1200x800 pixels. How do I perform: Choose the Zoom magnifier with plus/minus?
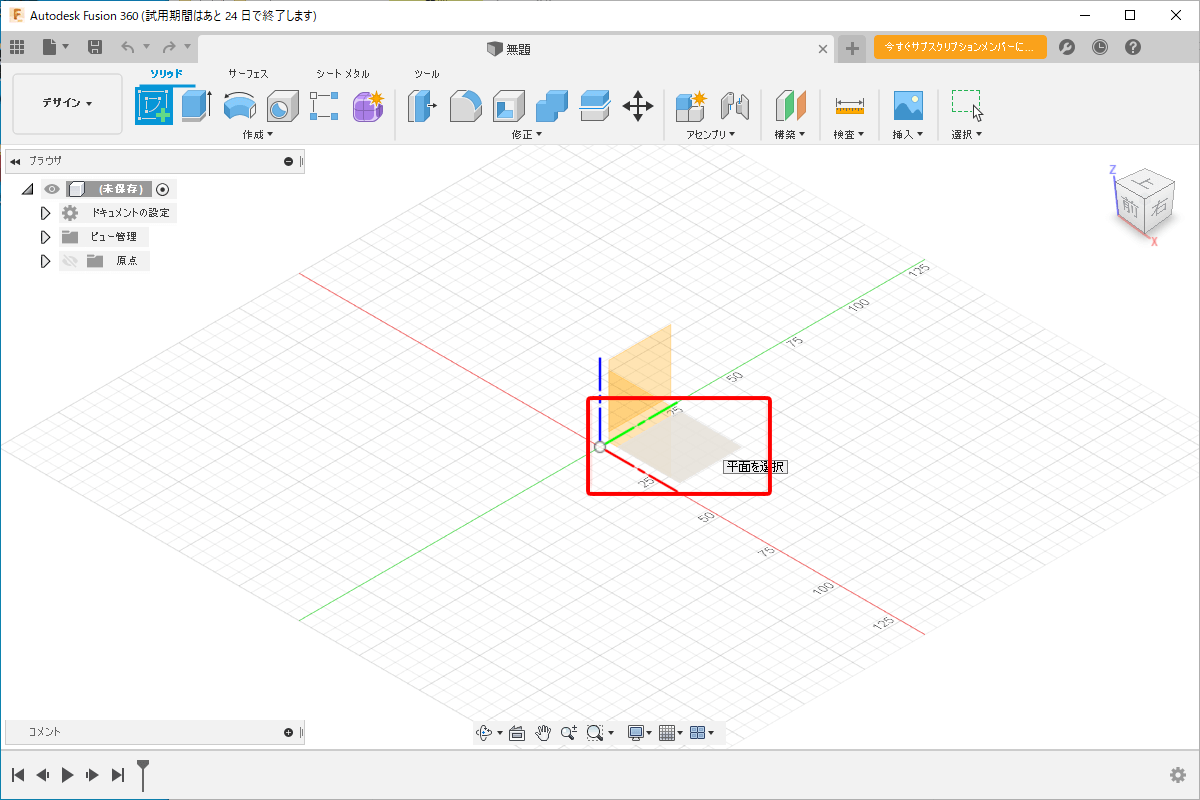(569, 733)
